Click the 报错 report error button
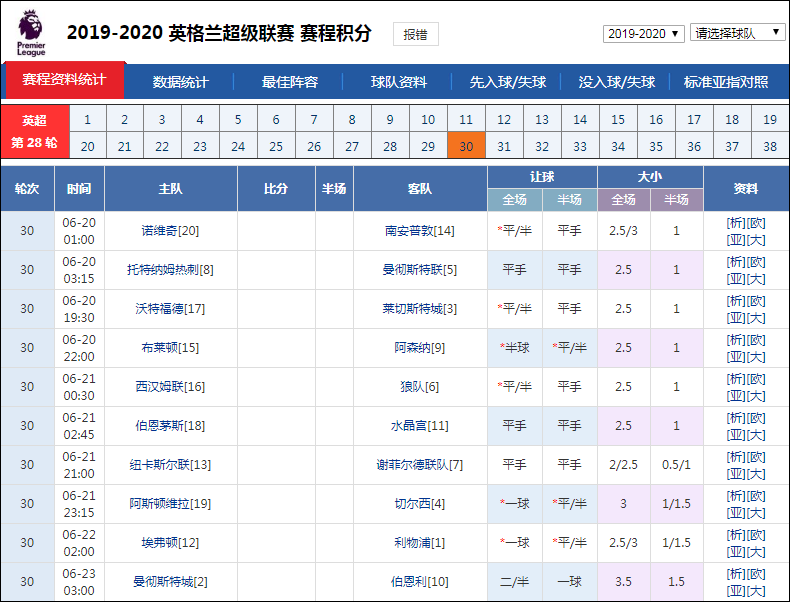 coord(416,34)
